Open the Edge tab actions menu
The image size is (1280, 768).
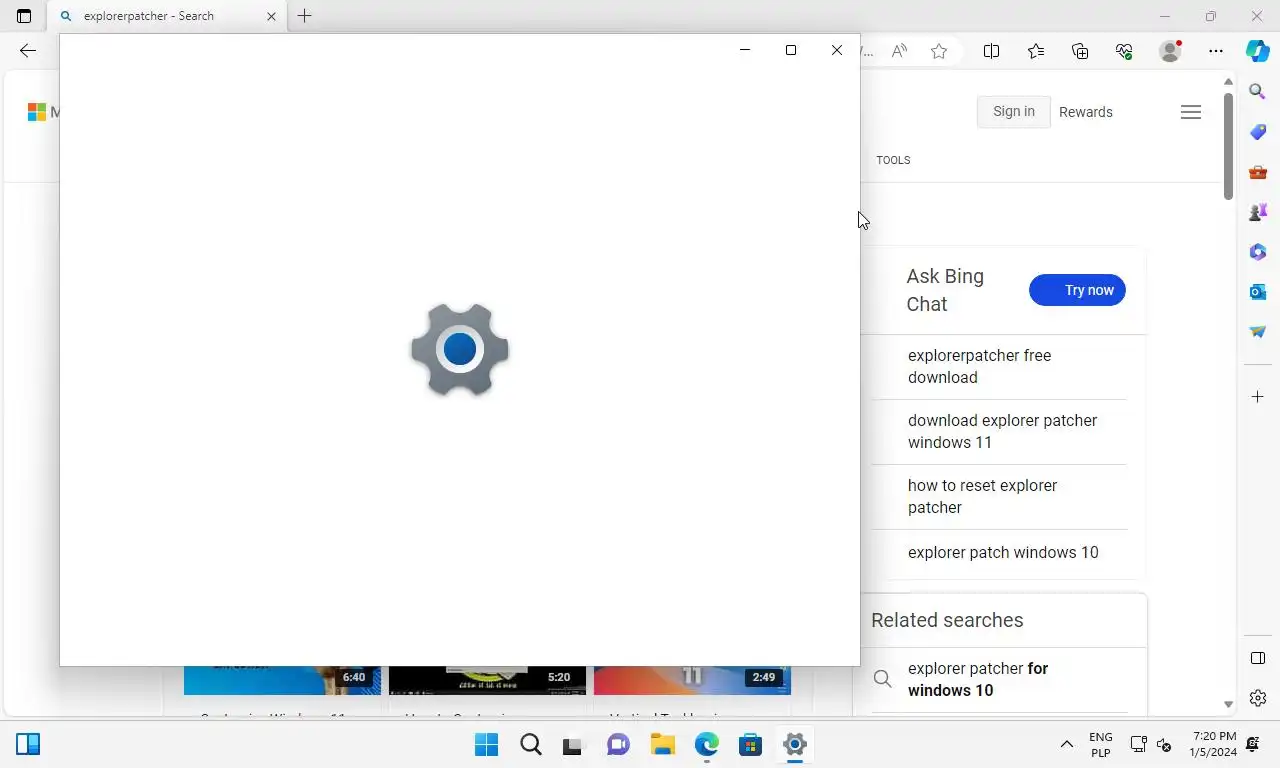coord(24,16)
